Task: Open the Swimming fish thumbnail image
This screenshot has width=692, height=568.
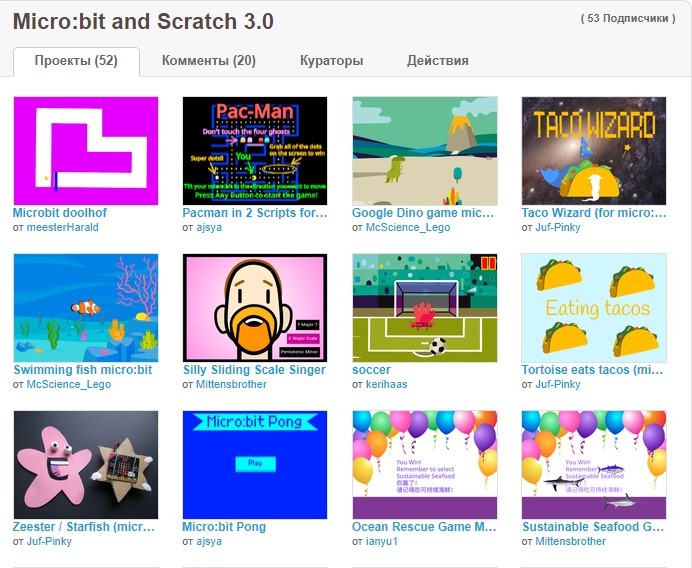Action: tap(86, 308)
